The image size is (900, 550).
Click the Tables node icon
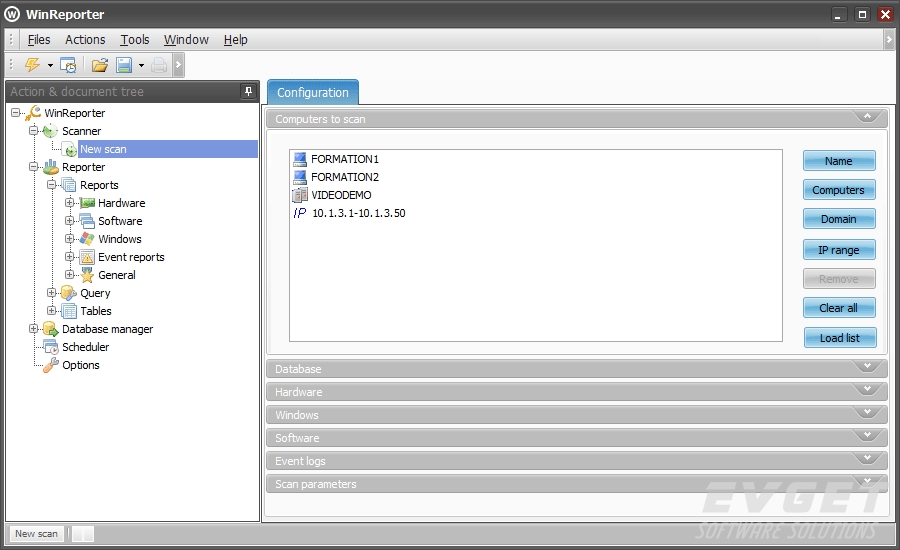[69, 311]
